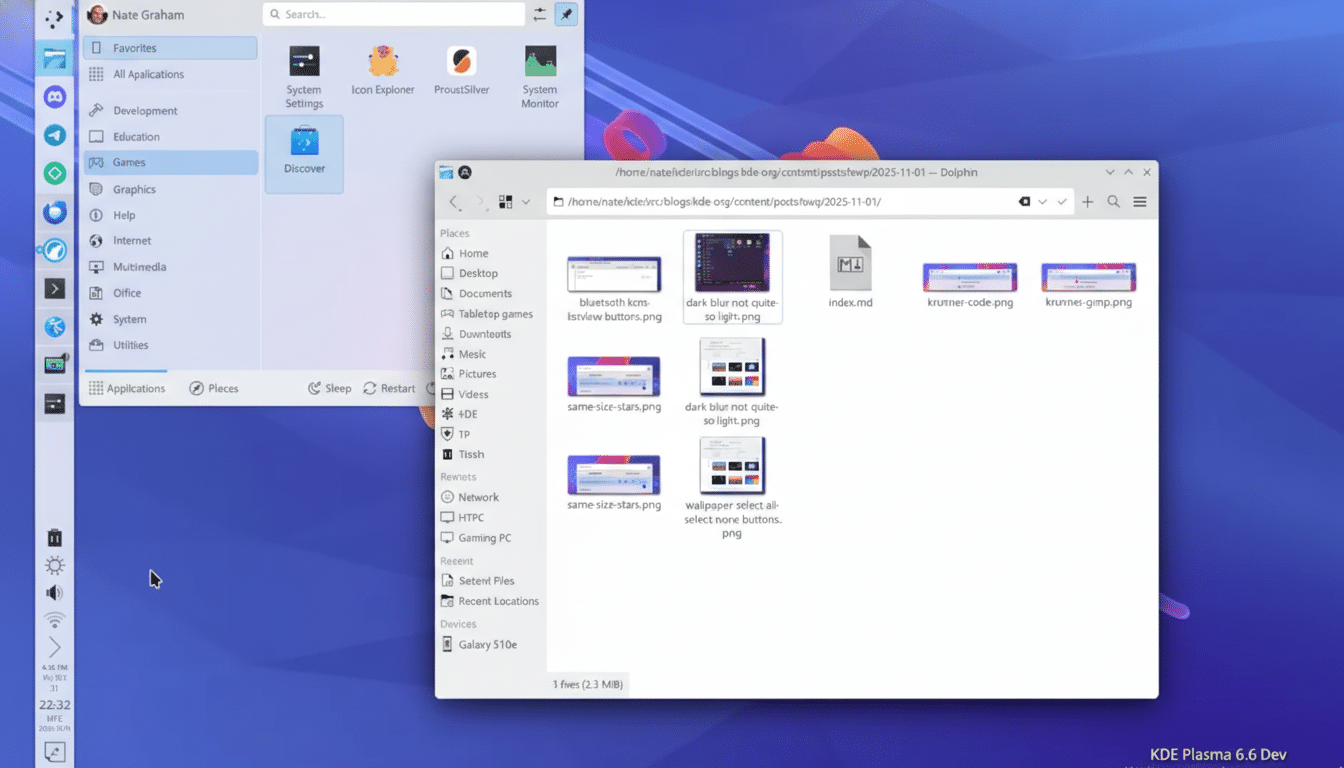Open the terminal app from the dock
This screenshot has width=1344, height=768.
54,288
